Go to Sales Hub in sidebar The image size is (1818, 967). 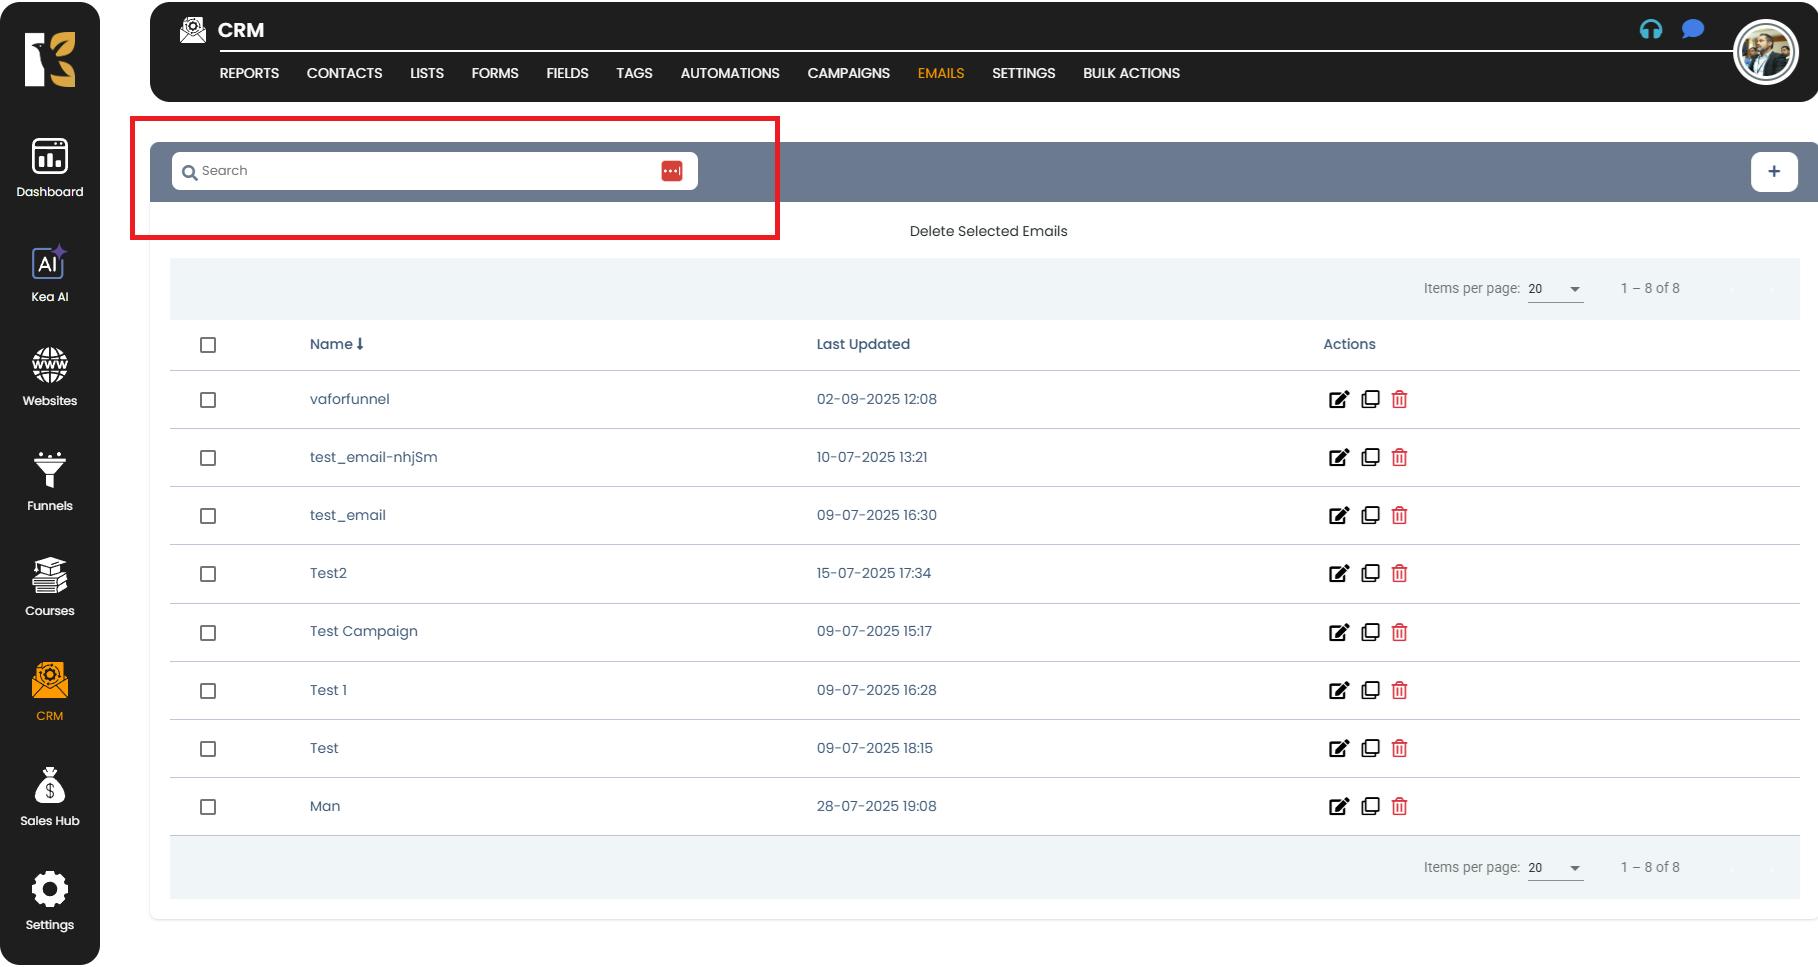click(x=49, y=796)
